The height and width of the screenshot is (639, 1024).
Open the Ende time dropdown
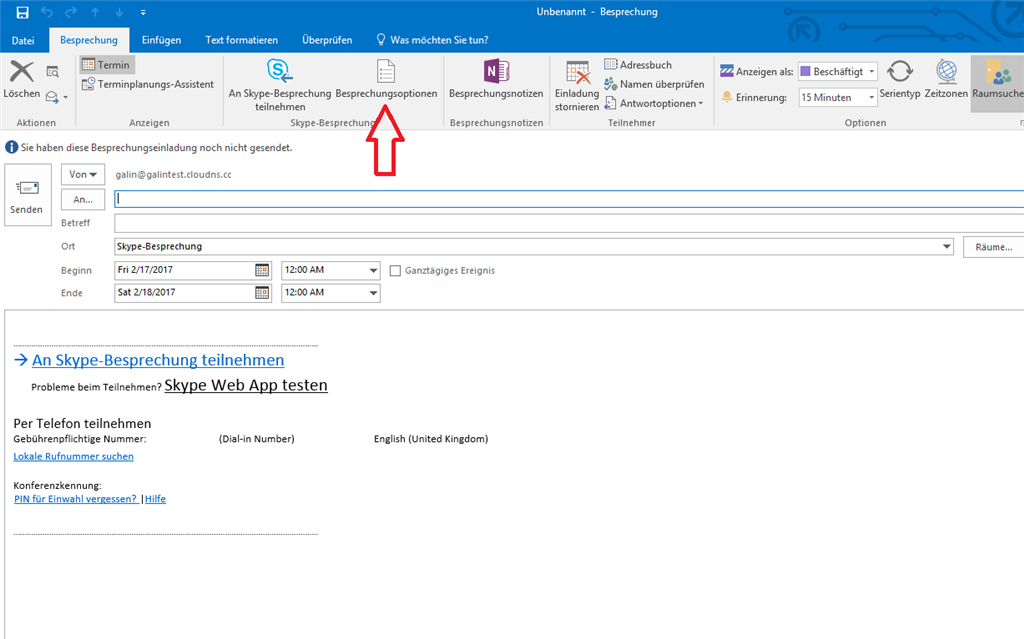tap(373, 293)
